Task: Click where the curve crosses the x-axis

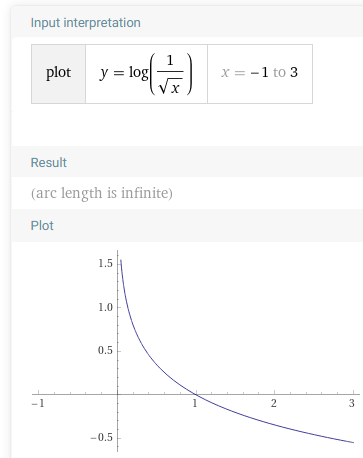Action: tap(196, 395)
